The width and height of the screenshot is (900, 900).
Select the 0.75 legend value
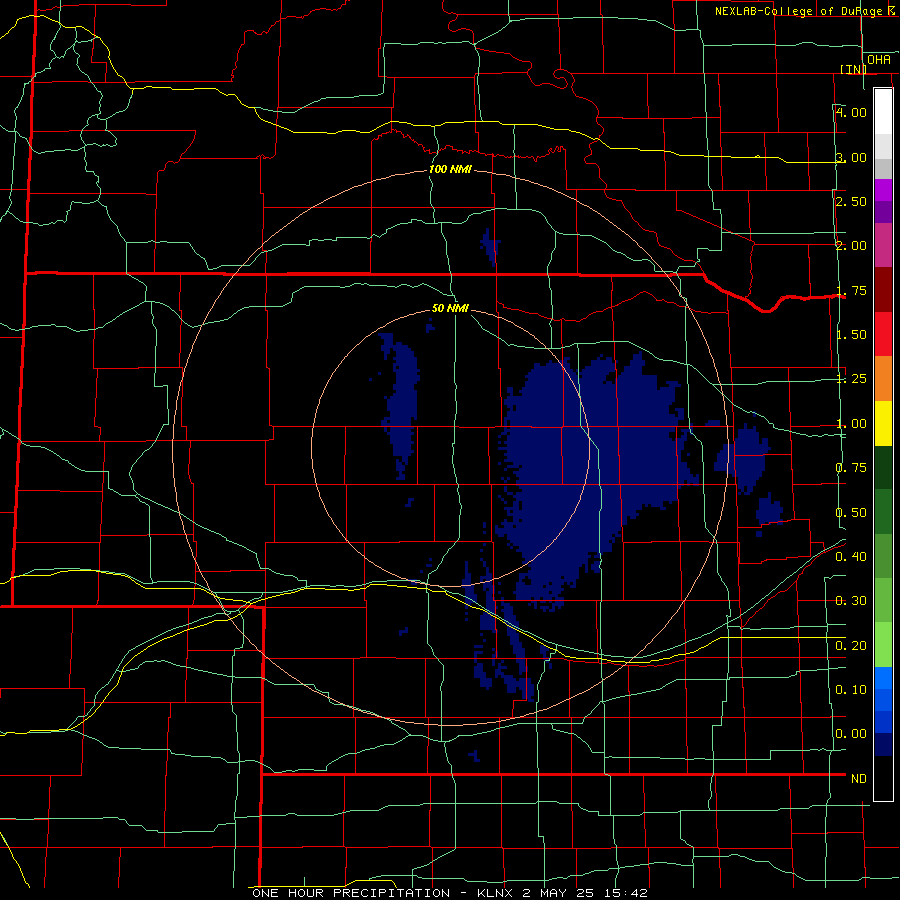(851, 467)
